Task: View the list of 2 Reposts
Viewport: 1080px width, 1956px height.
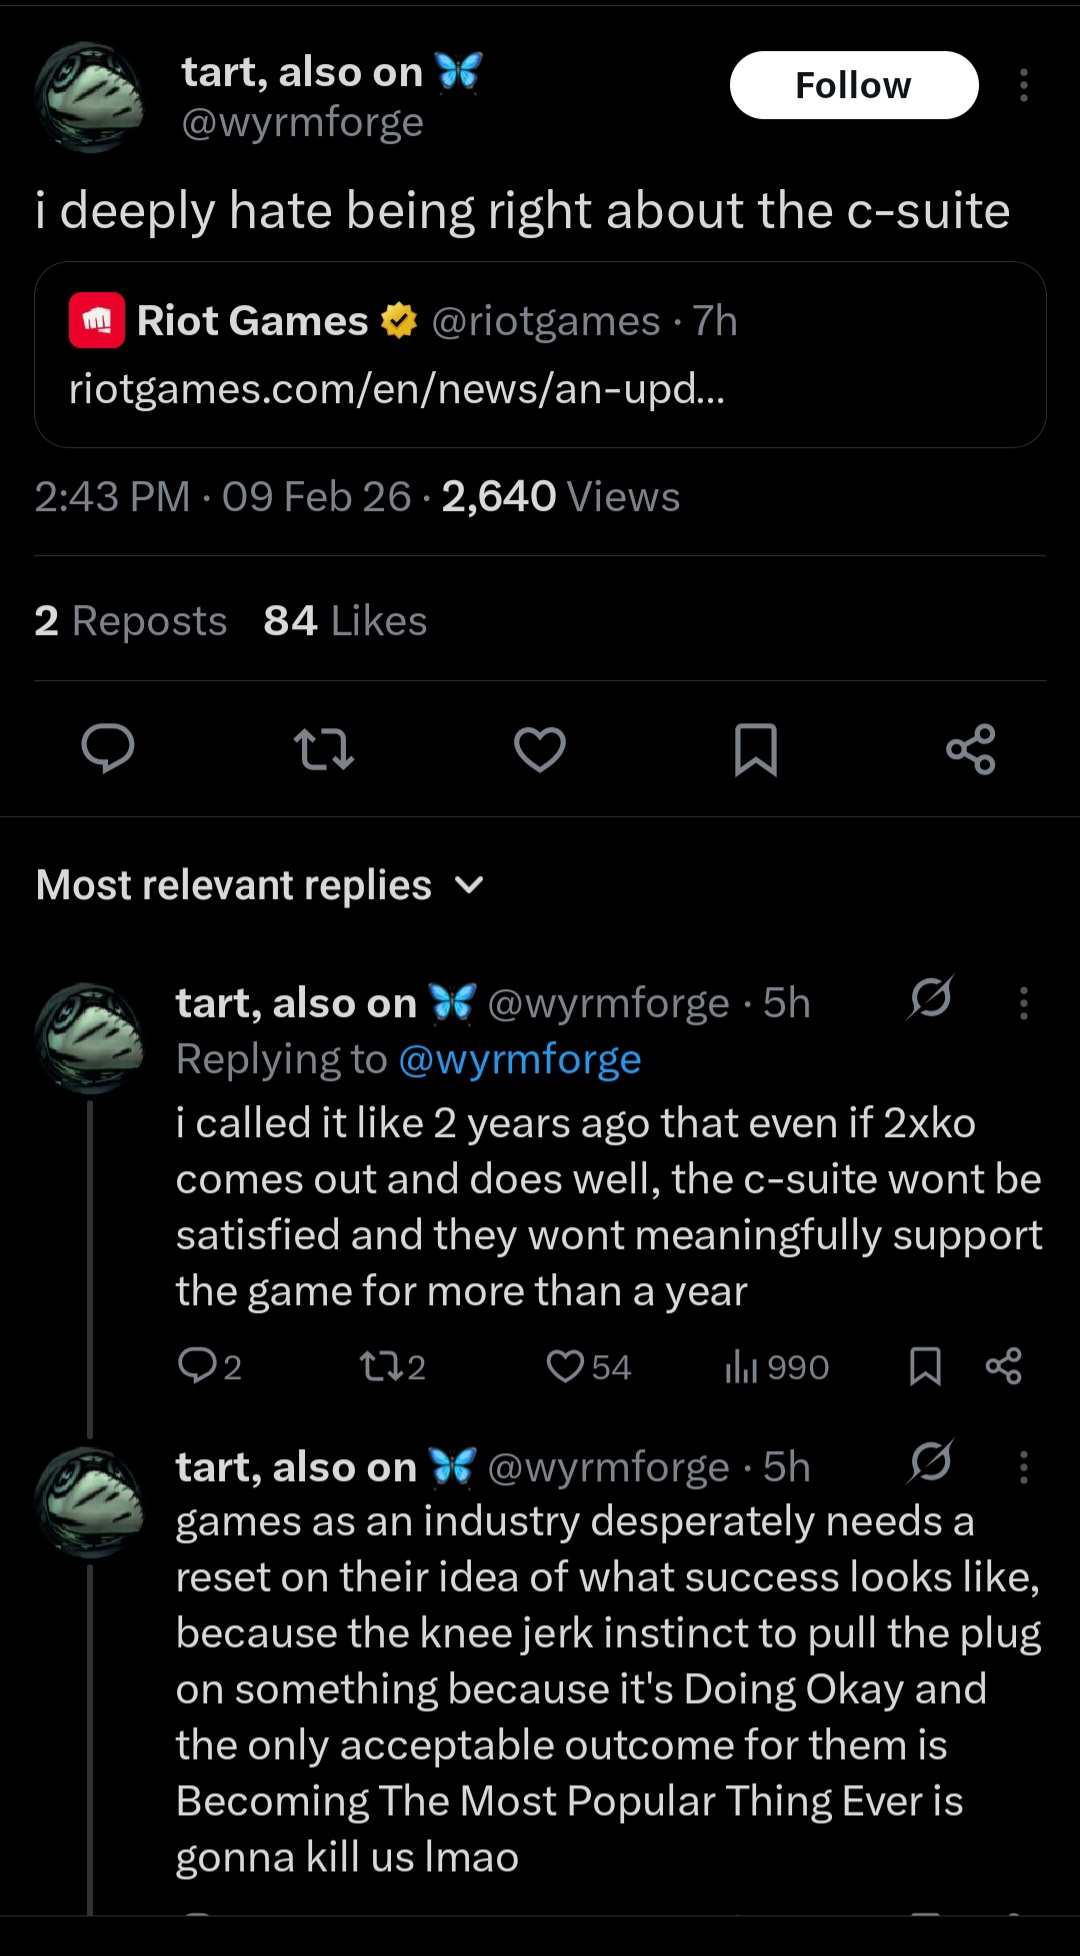Action: pos(130,621)
